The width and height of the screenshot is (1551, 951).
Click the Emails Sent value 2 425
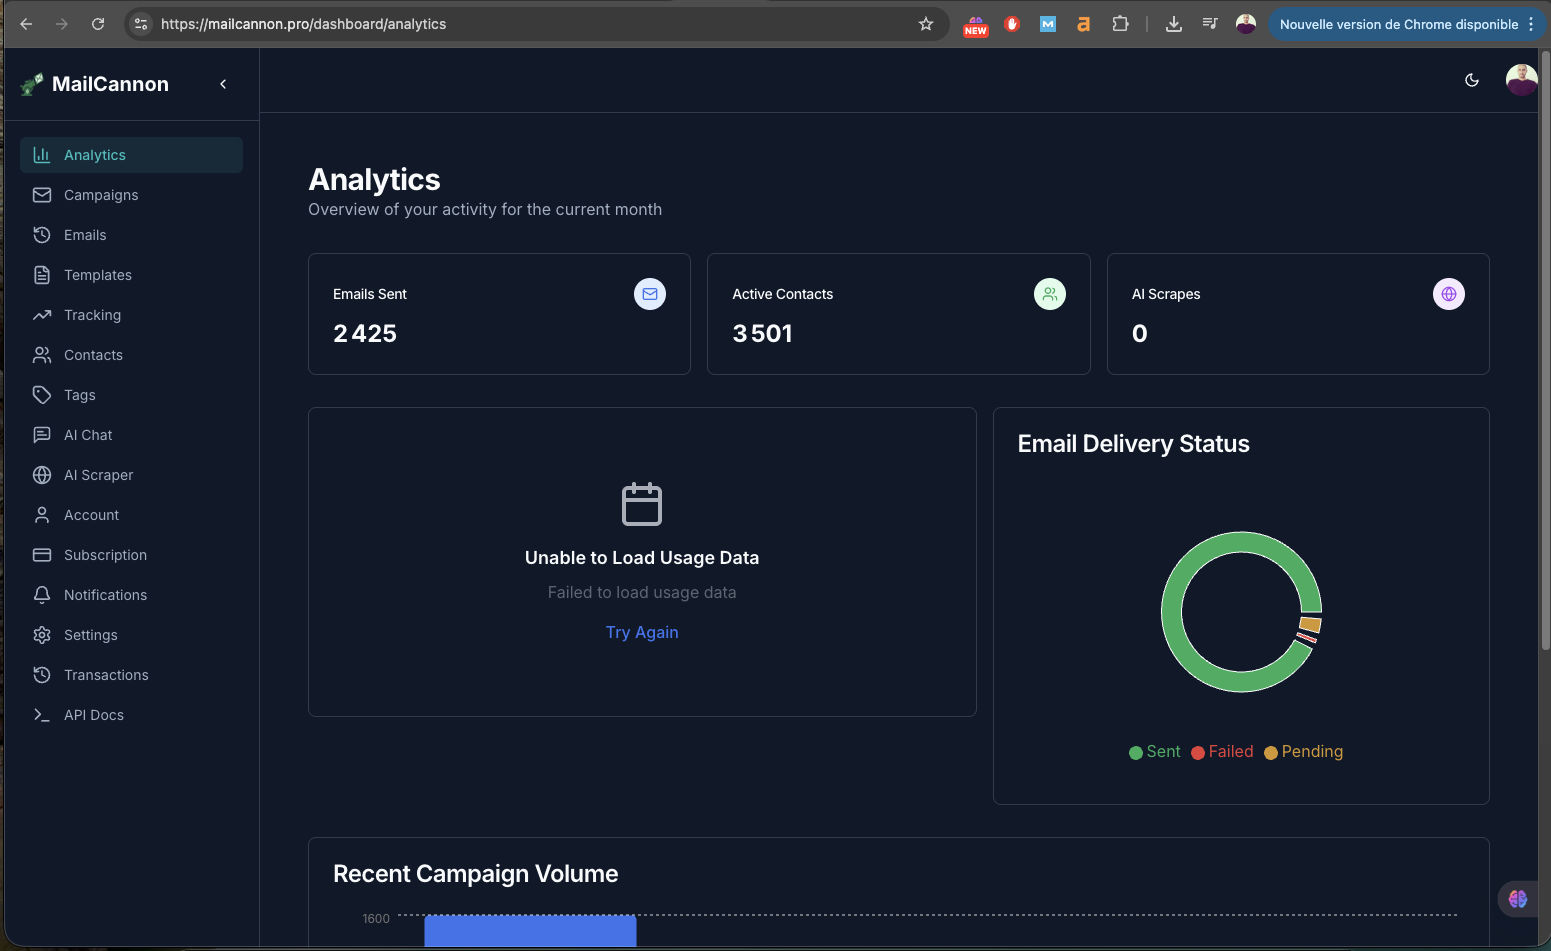365,334
